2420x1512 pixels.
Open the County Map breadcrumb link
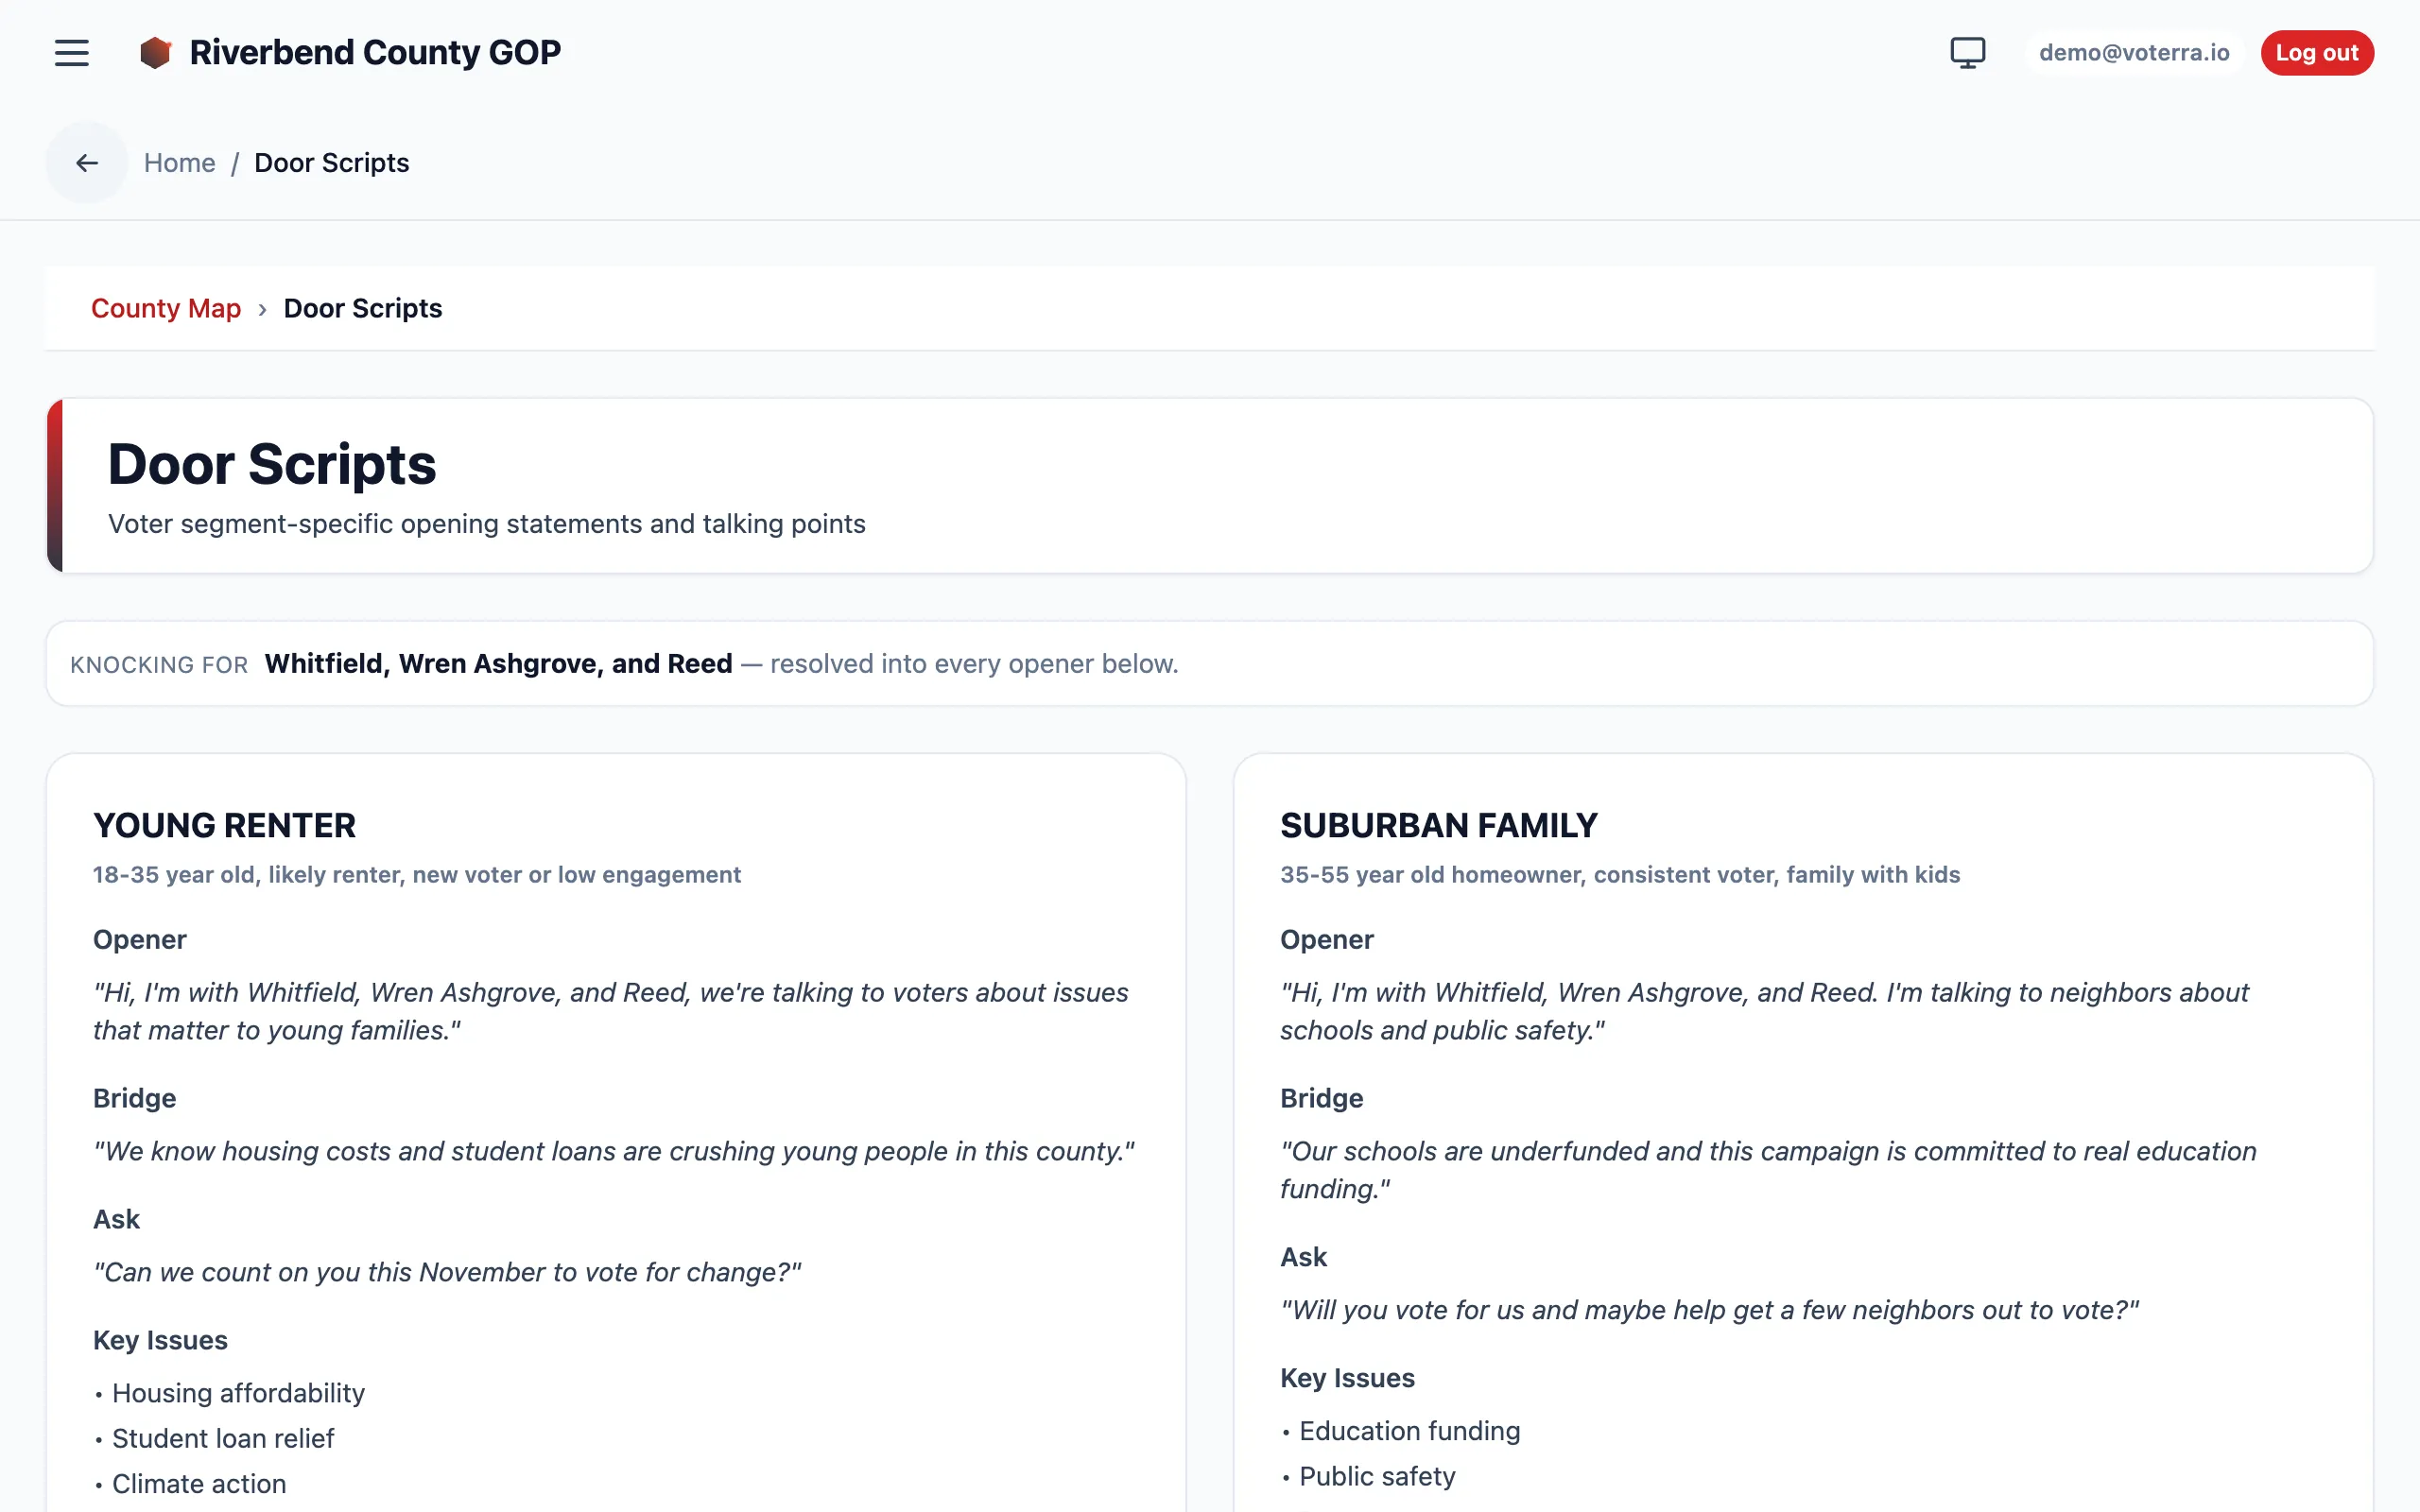pyautogui.click(x=166, y=308)
